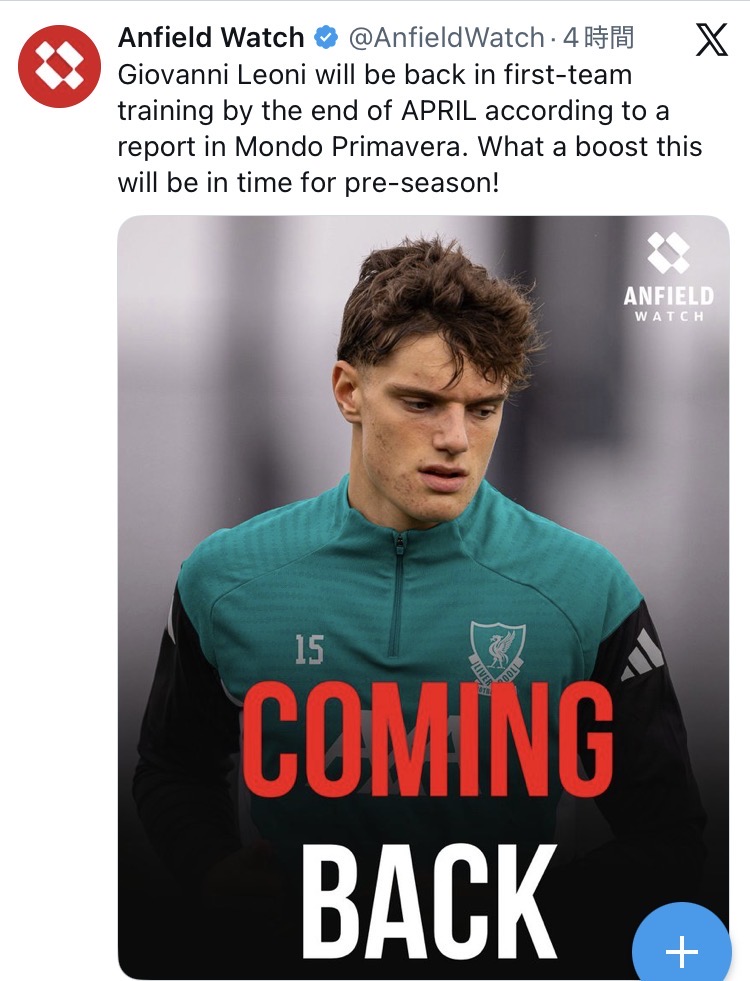Open the Anfield Watch account name link
This screenshot has width=750, height=981.
coord(211,39)
